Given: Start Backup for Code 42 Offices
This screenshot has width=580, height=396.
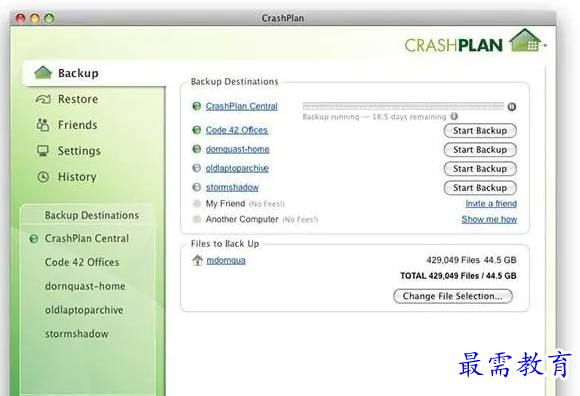Looking at the screenshot, I should (x=480, y=131).
